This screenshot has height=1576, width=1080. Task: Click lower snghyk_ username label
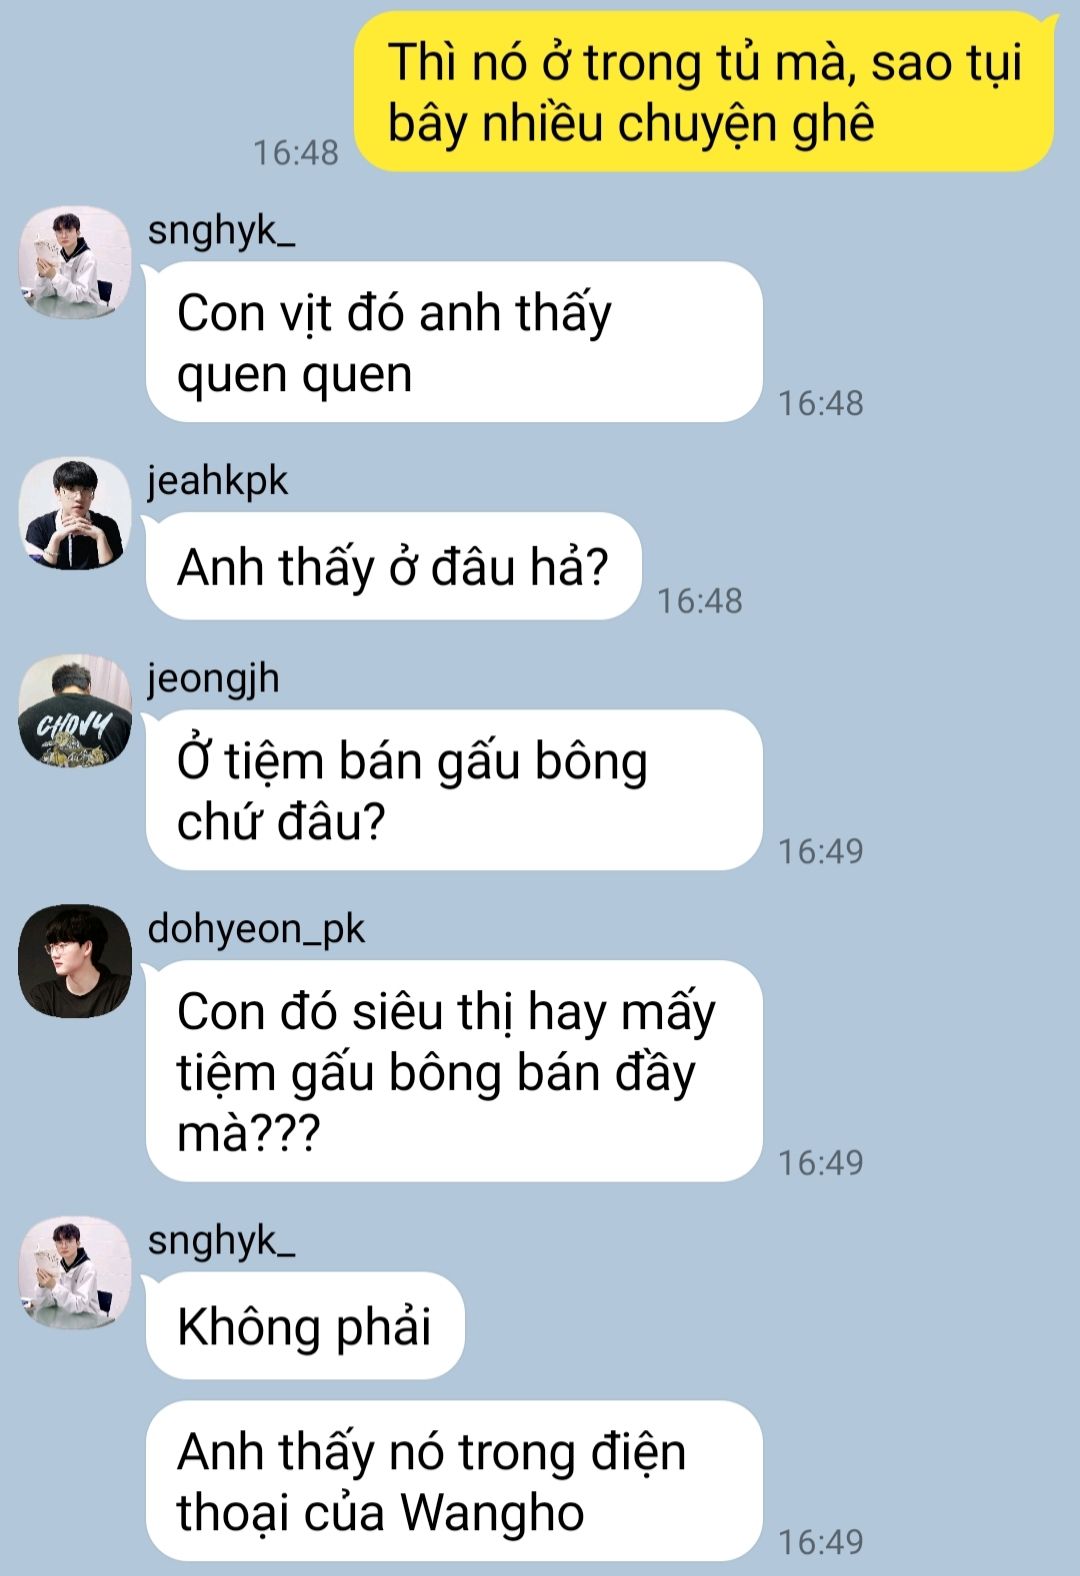[221, 1241]
